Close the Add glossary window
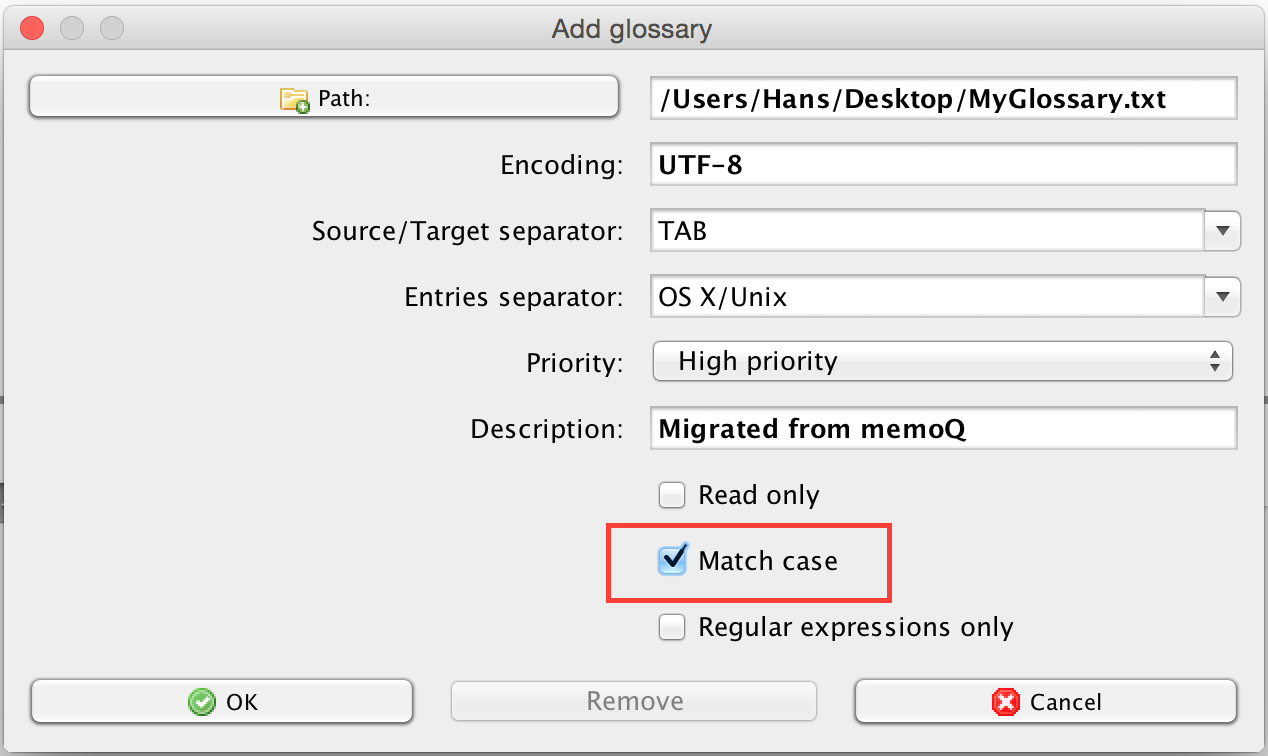The width and height of the screenshot is (1268, 756). point(32,28)
